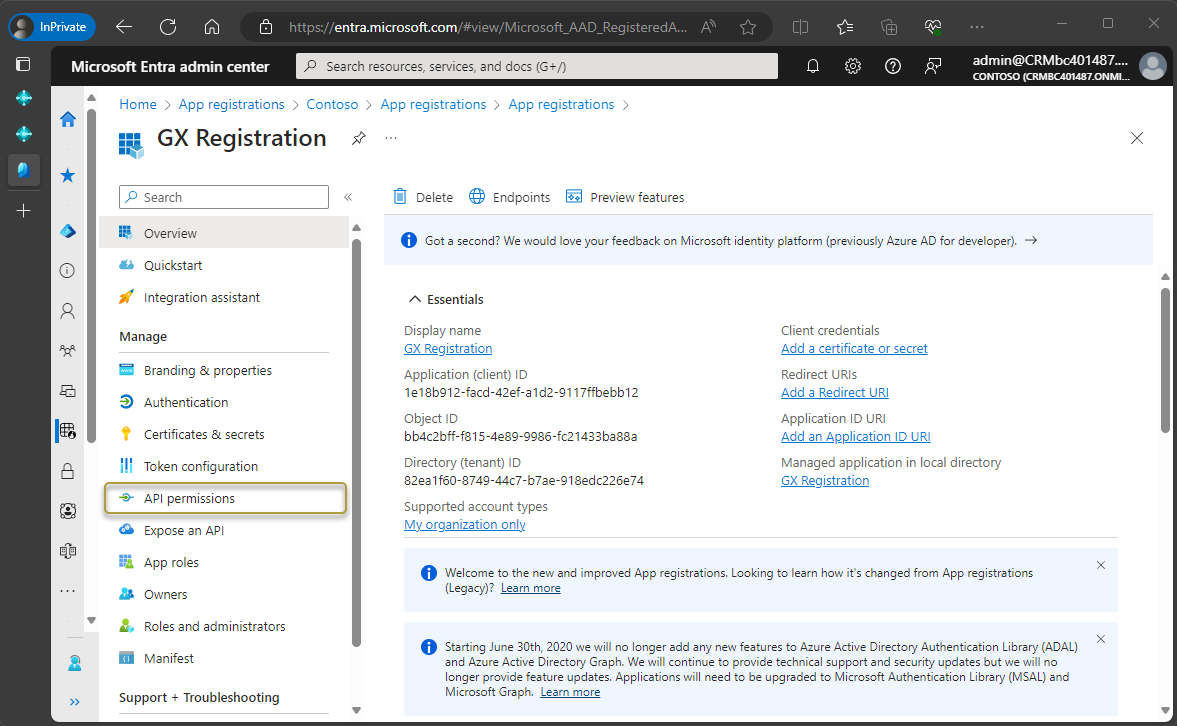
Task: Click the help question mark icon
Action: coord(893,66)
